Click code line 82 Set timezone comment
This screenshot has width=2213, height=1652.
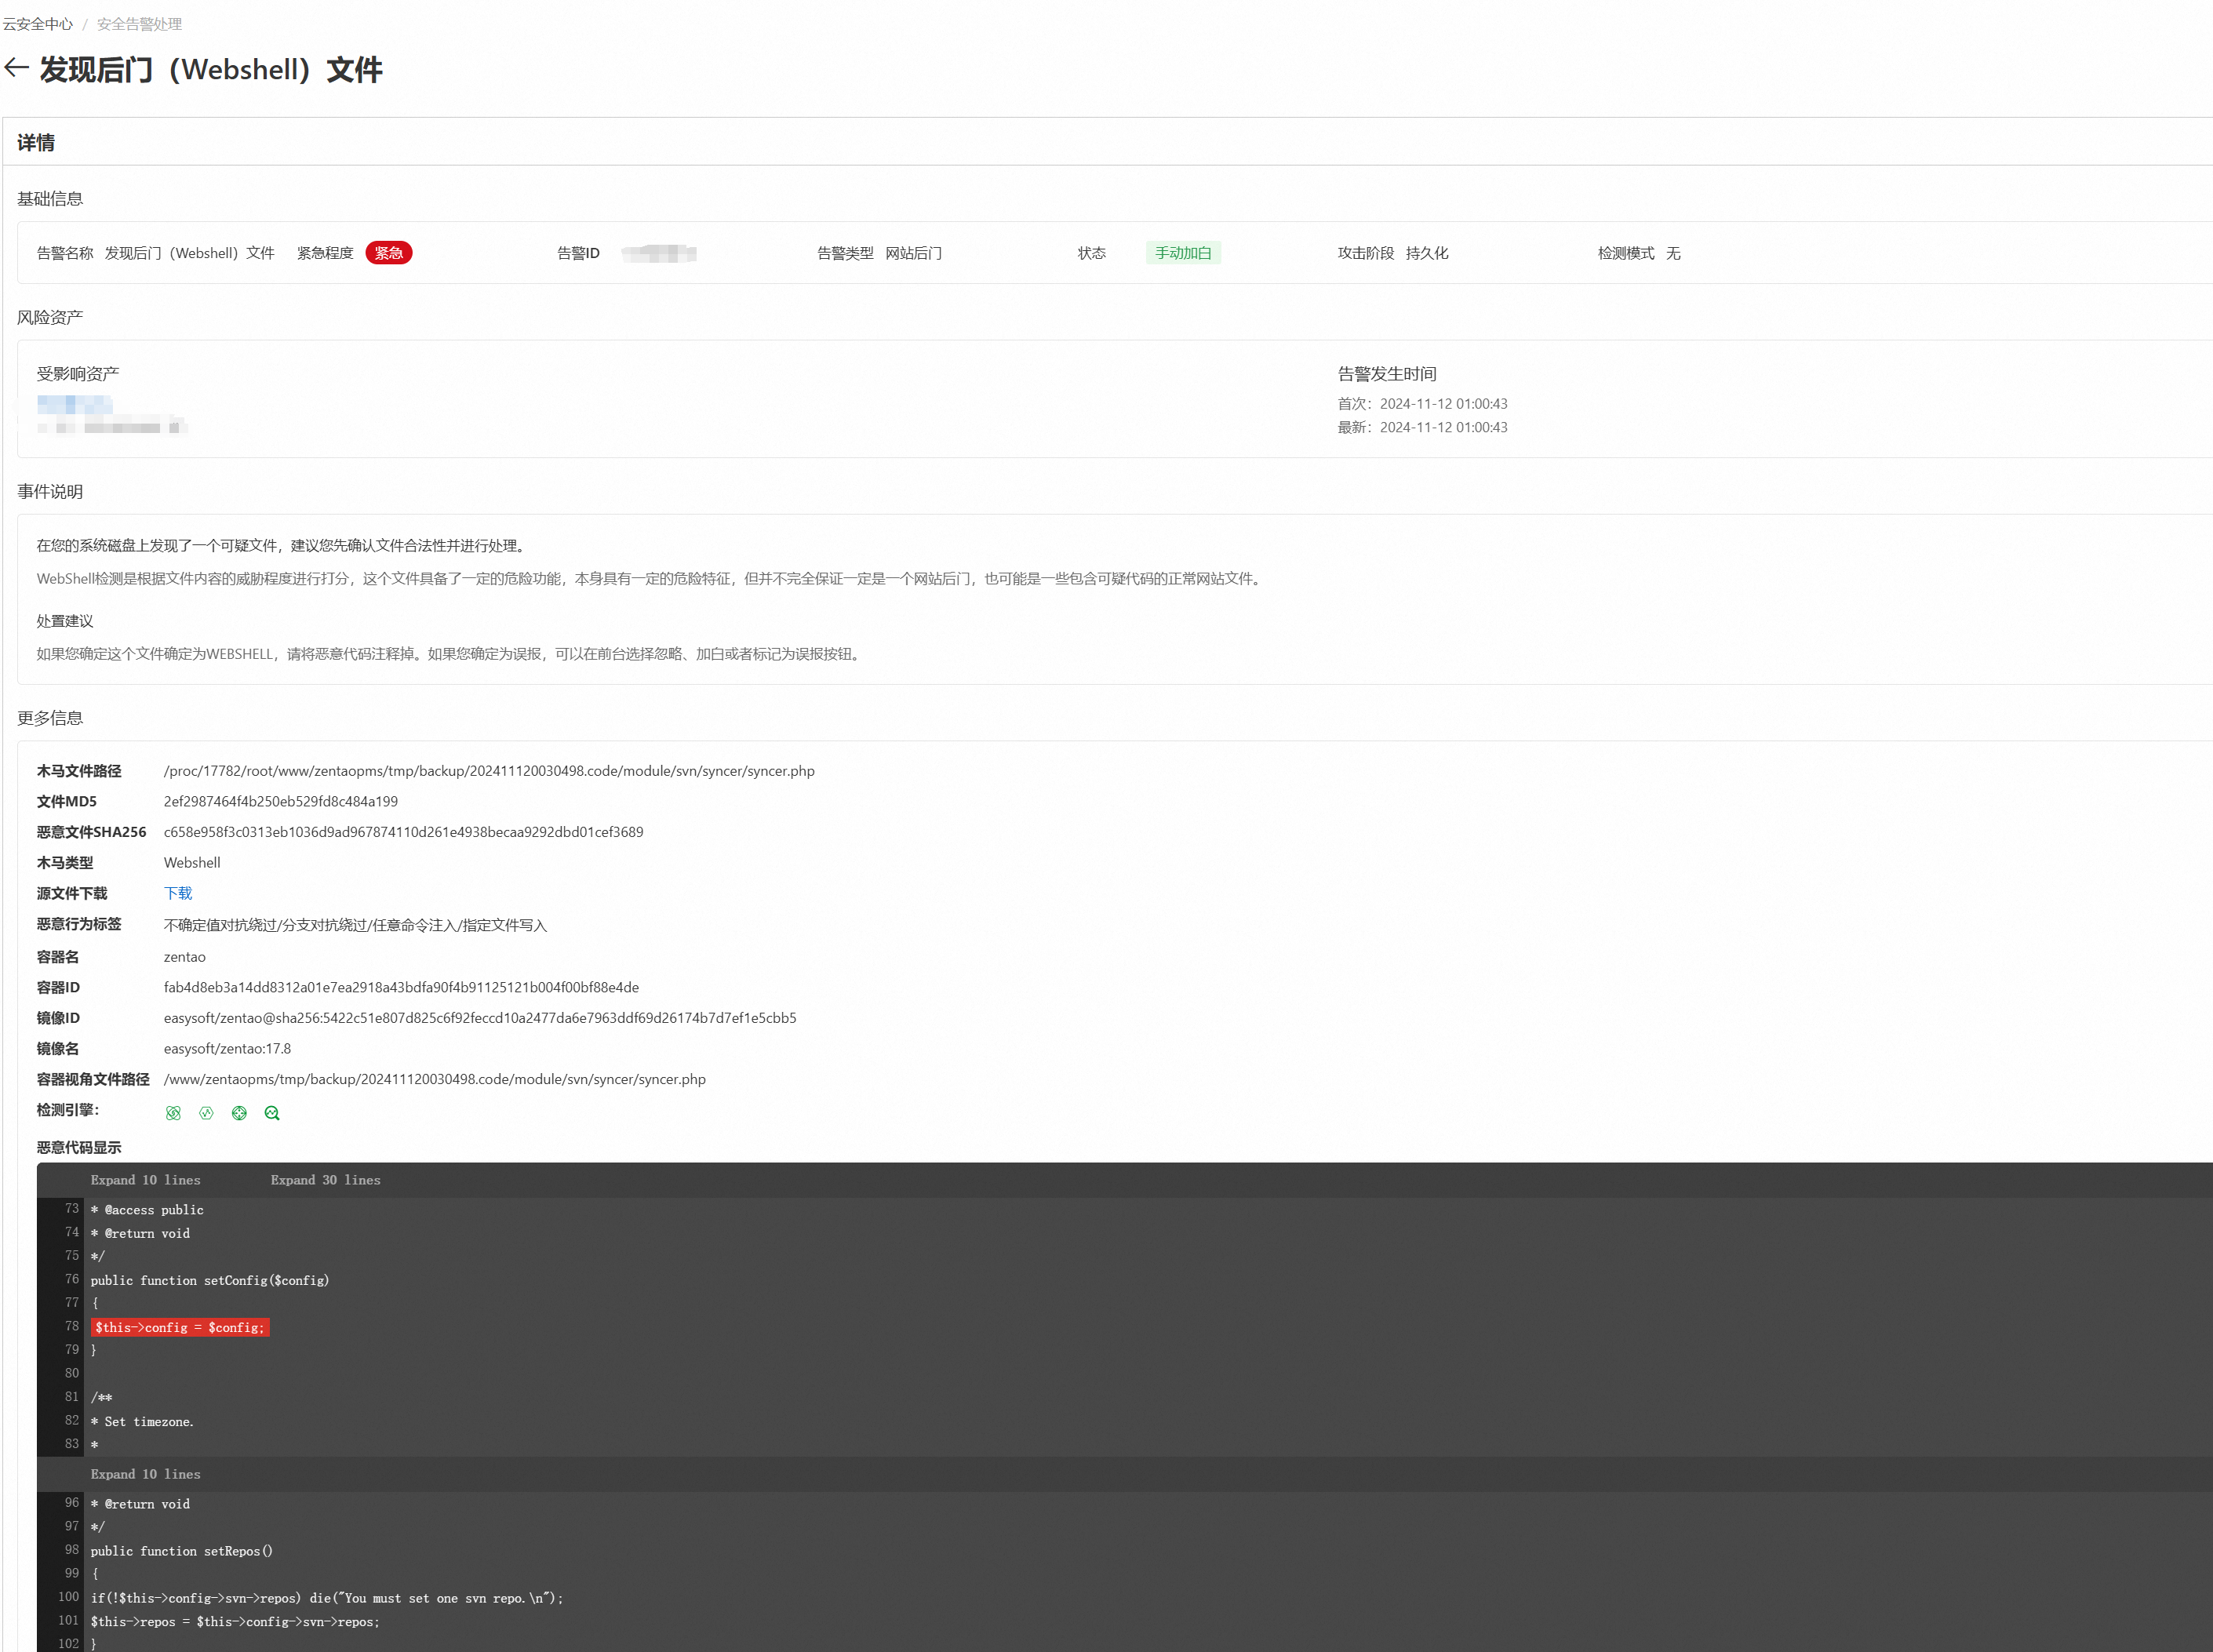(142, 1421)
